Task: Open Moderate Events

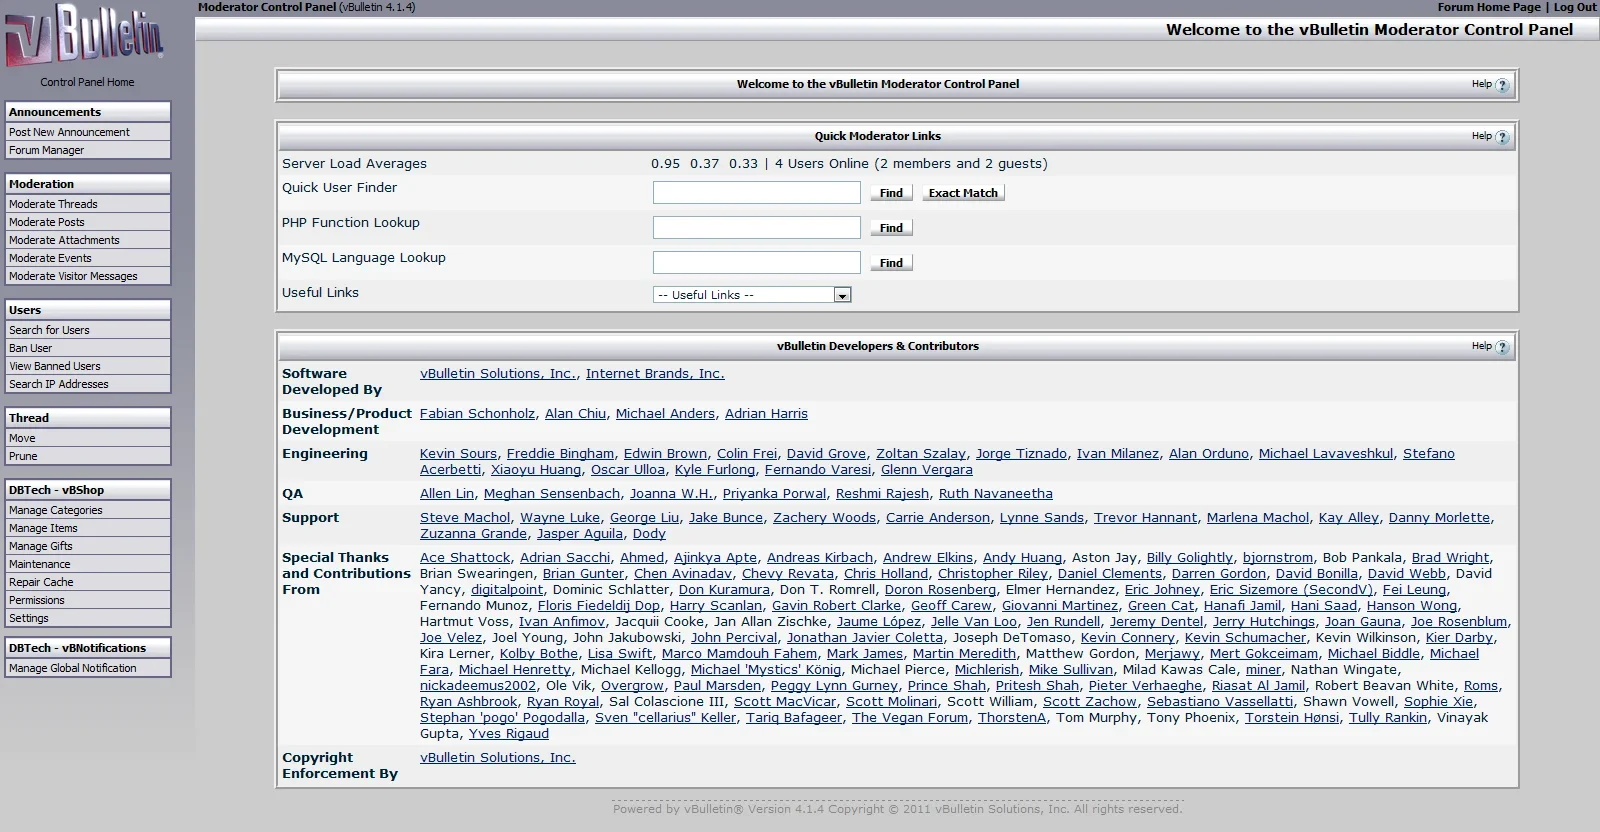Action: [x=88, y=258]
